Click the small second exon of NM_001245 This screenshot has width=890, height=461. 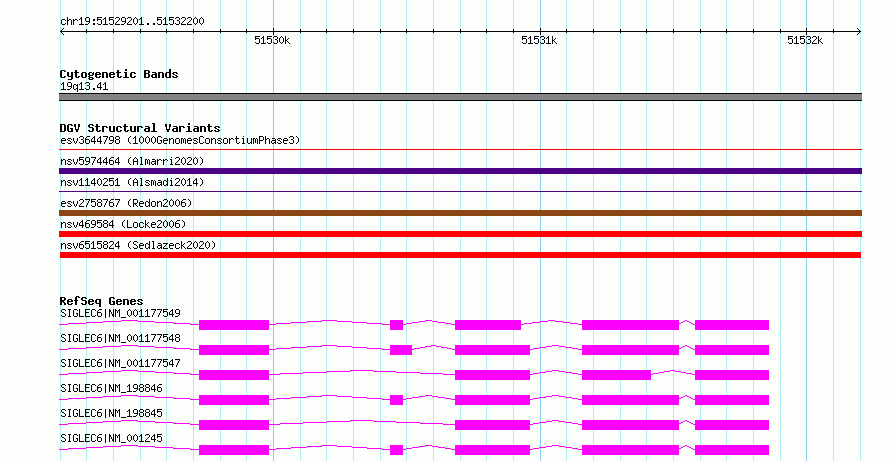click(397, 450)
